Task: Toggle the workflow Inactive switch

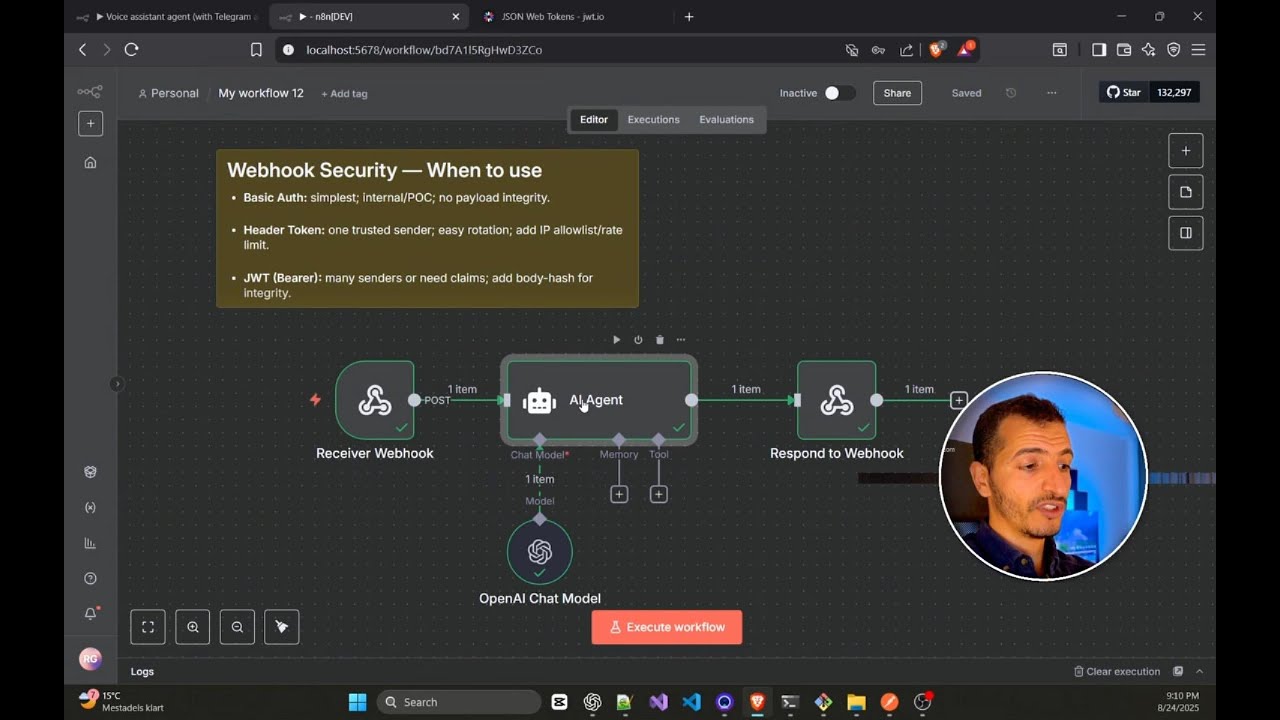Action: [839, 93]
